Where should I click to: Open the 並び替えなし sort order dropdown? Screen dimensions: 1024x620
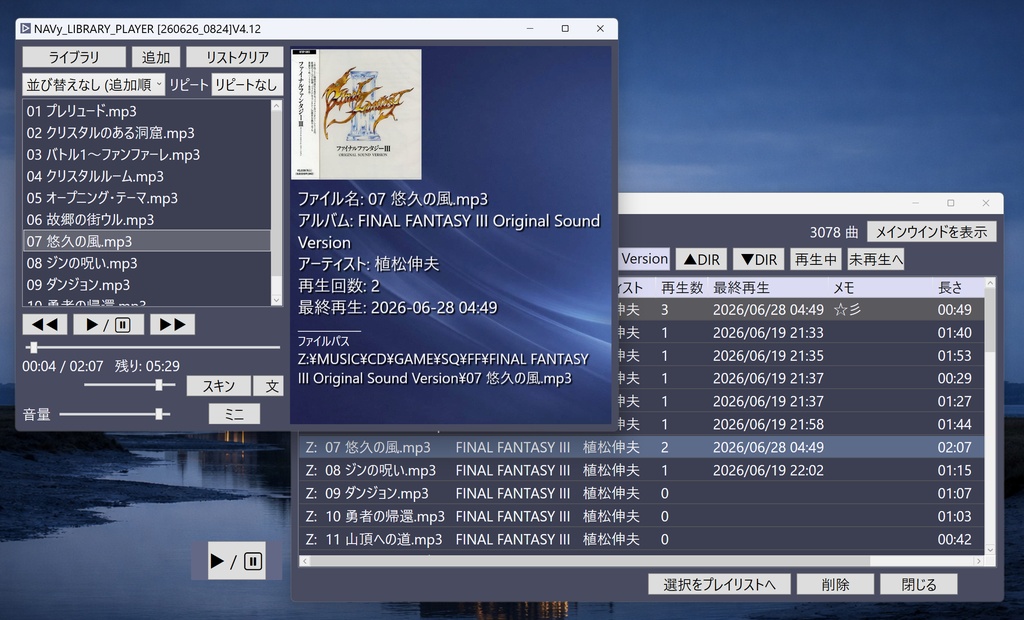[93, 84]
